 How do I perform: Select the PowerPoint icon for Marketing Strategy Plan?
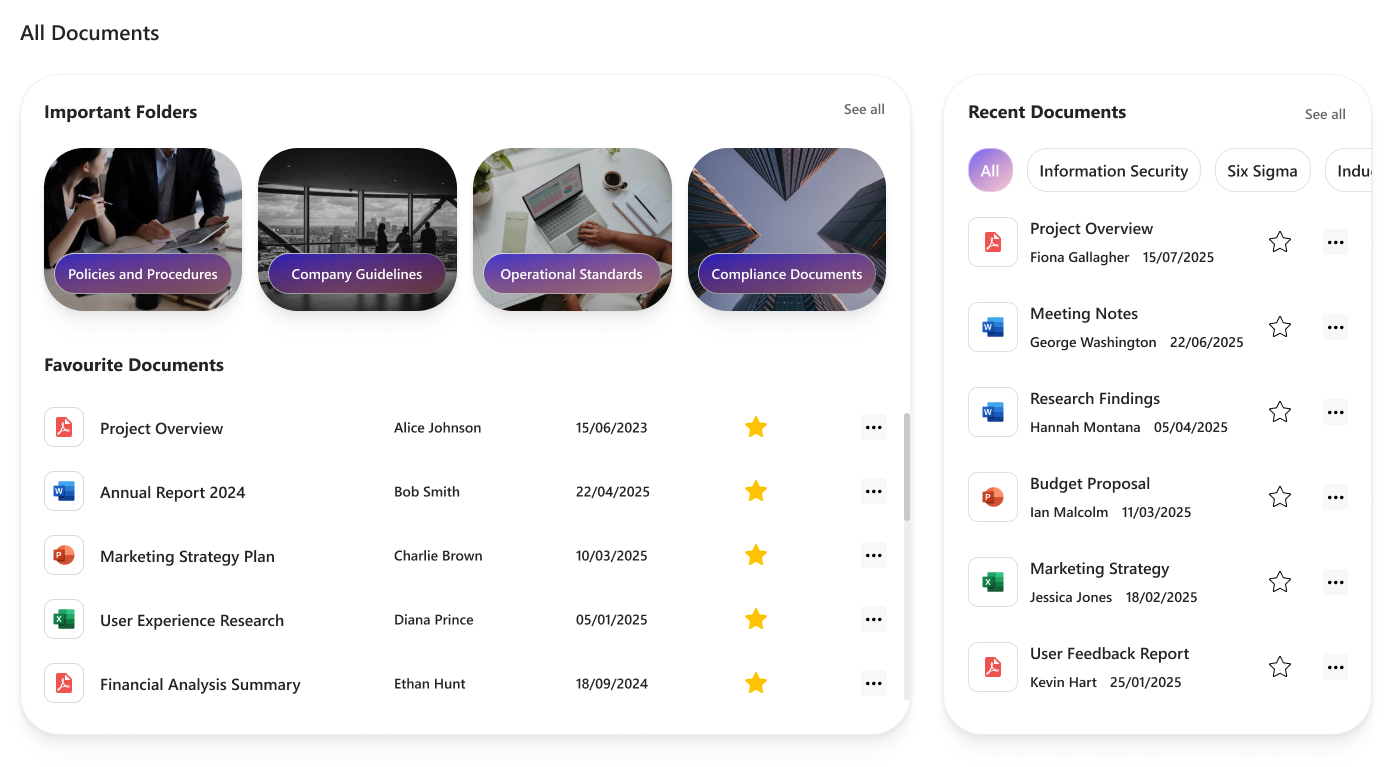point(63,555)
